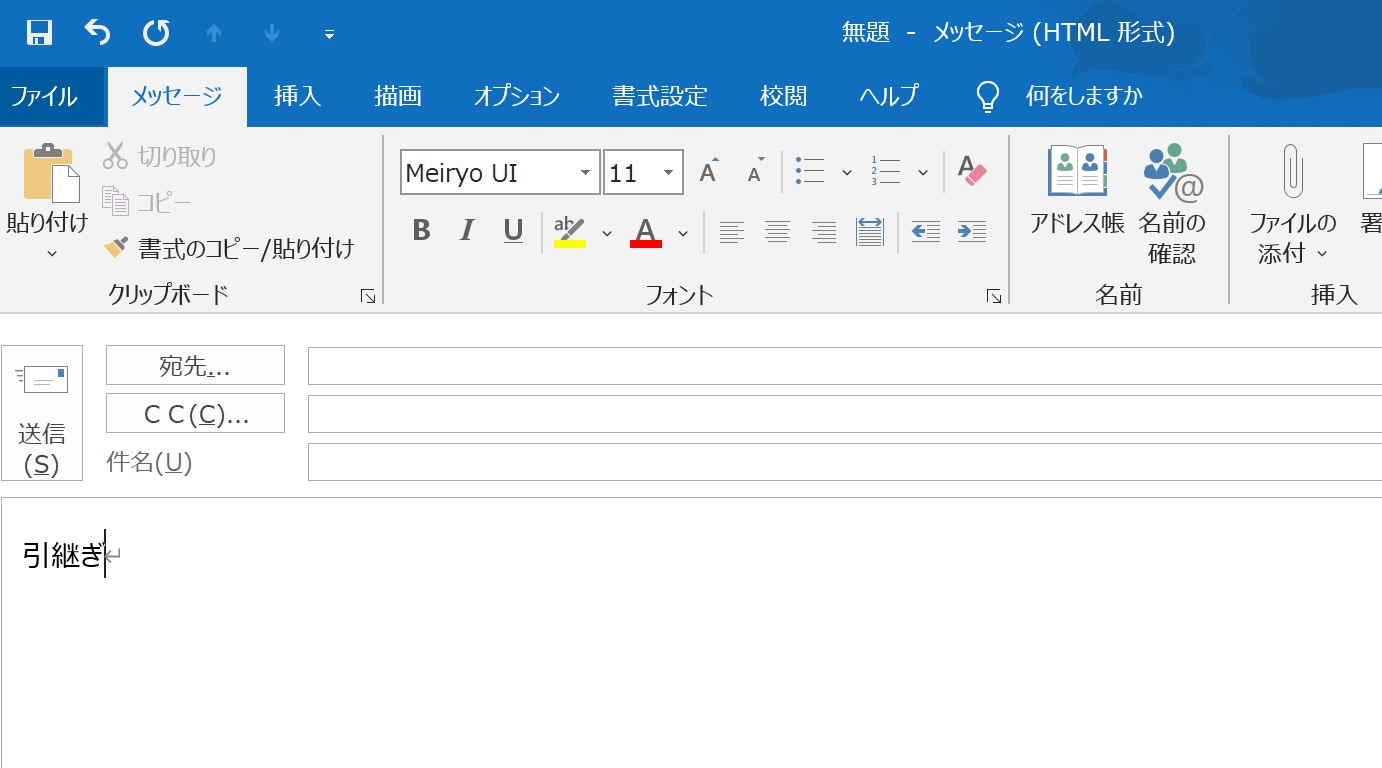Click 切り取り (cut)

160,156
